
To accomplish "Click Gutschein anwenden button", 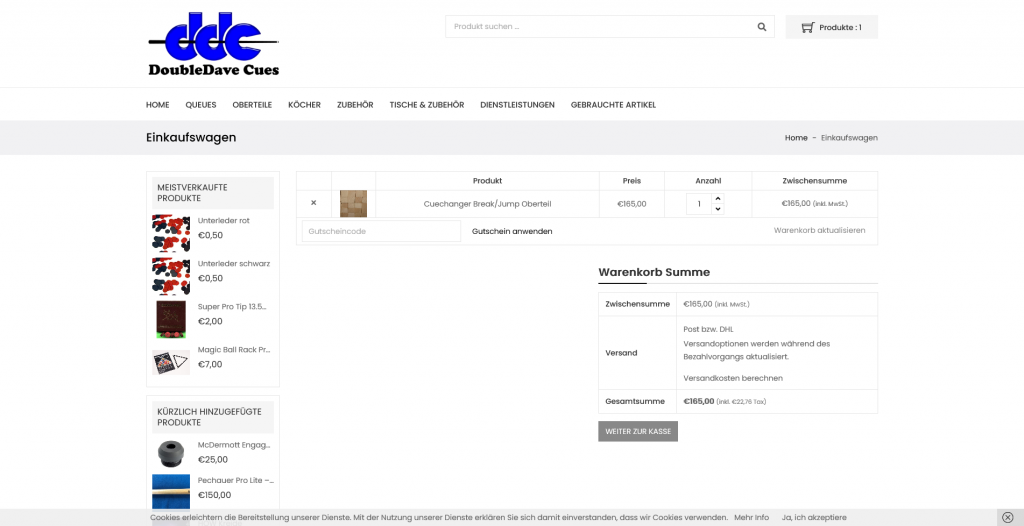I will [512, 231].
